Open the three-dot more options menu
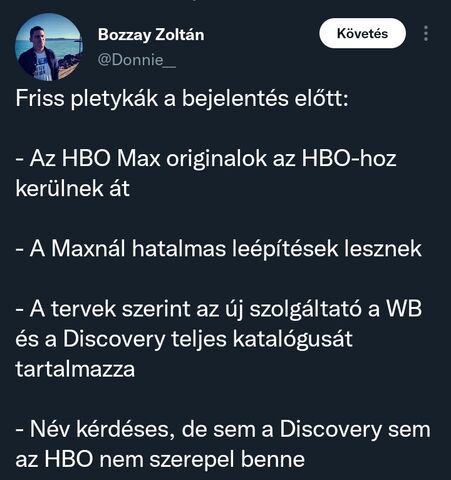Viewport: 451px width, 480px height. (426, 33)
